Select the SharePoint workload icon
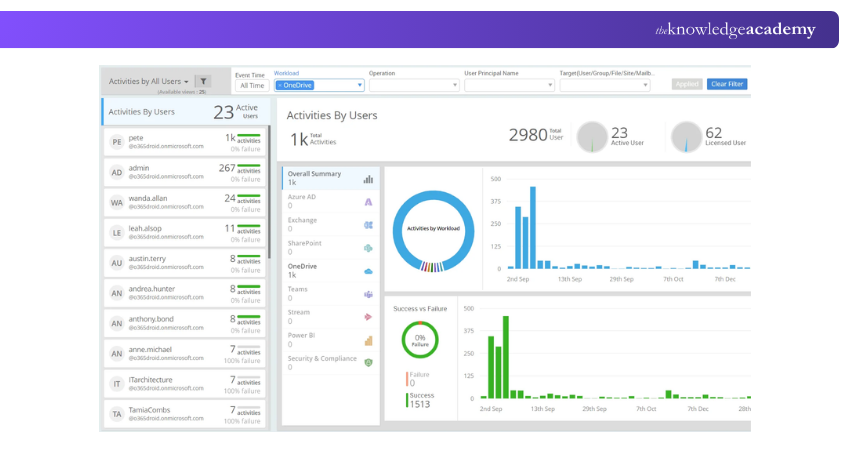The image size is (850, 450). (x=368, y=248)
